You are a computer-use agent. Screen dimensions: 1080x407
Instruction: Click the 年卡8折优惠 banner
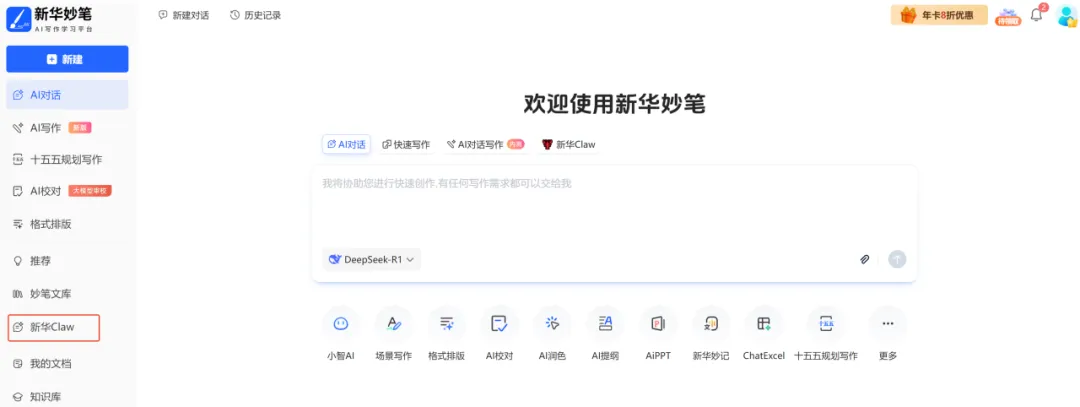click(939, 15)
